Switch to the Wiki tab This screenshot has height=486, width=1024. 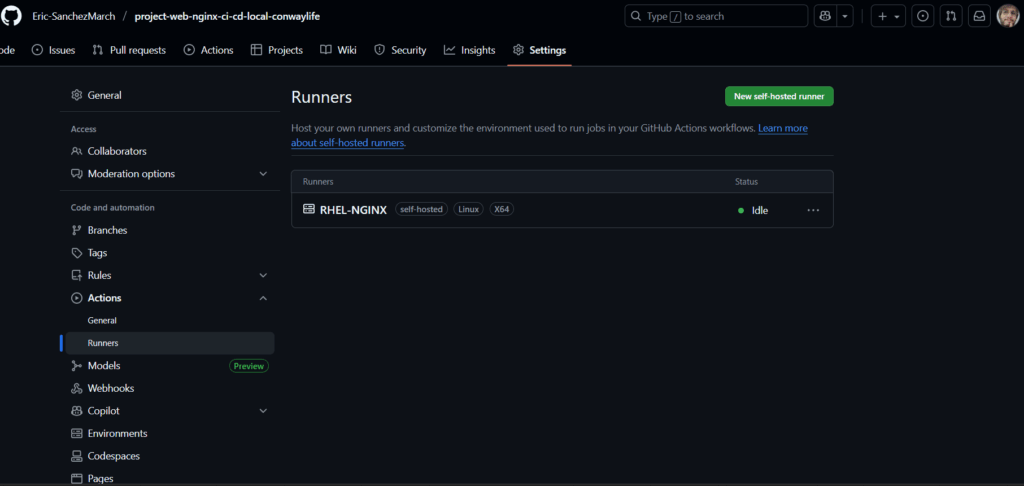(338, 50)
